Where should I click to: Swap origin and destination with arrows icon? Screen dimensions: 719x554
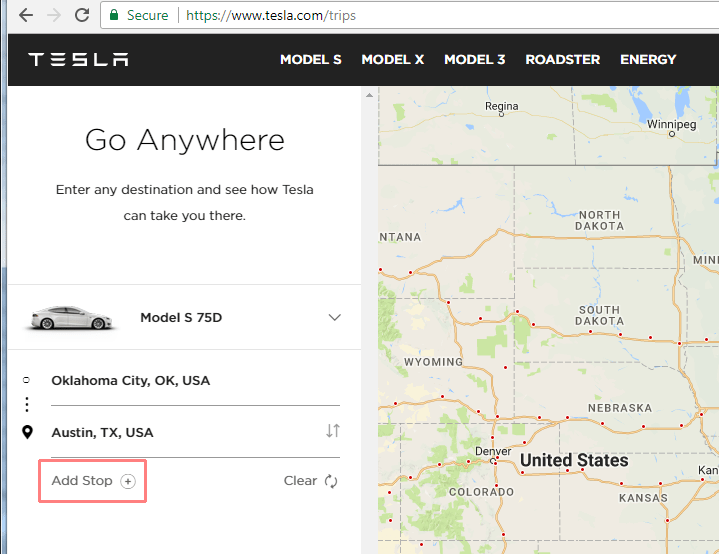click(x=333, y=431)
